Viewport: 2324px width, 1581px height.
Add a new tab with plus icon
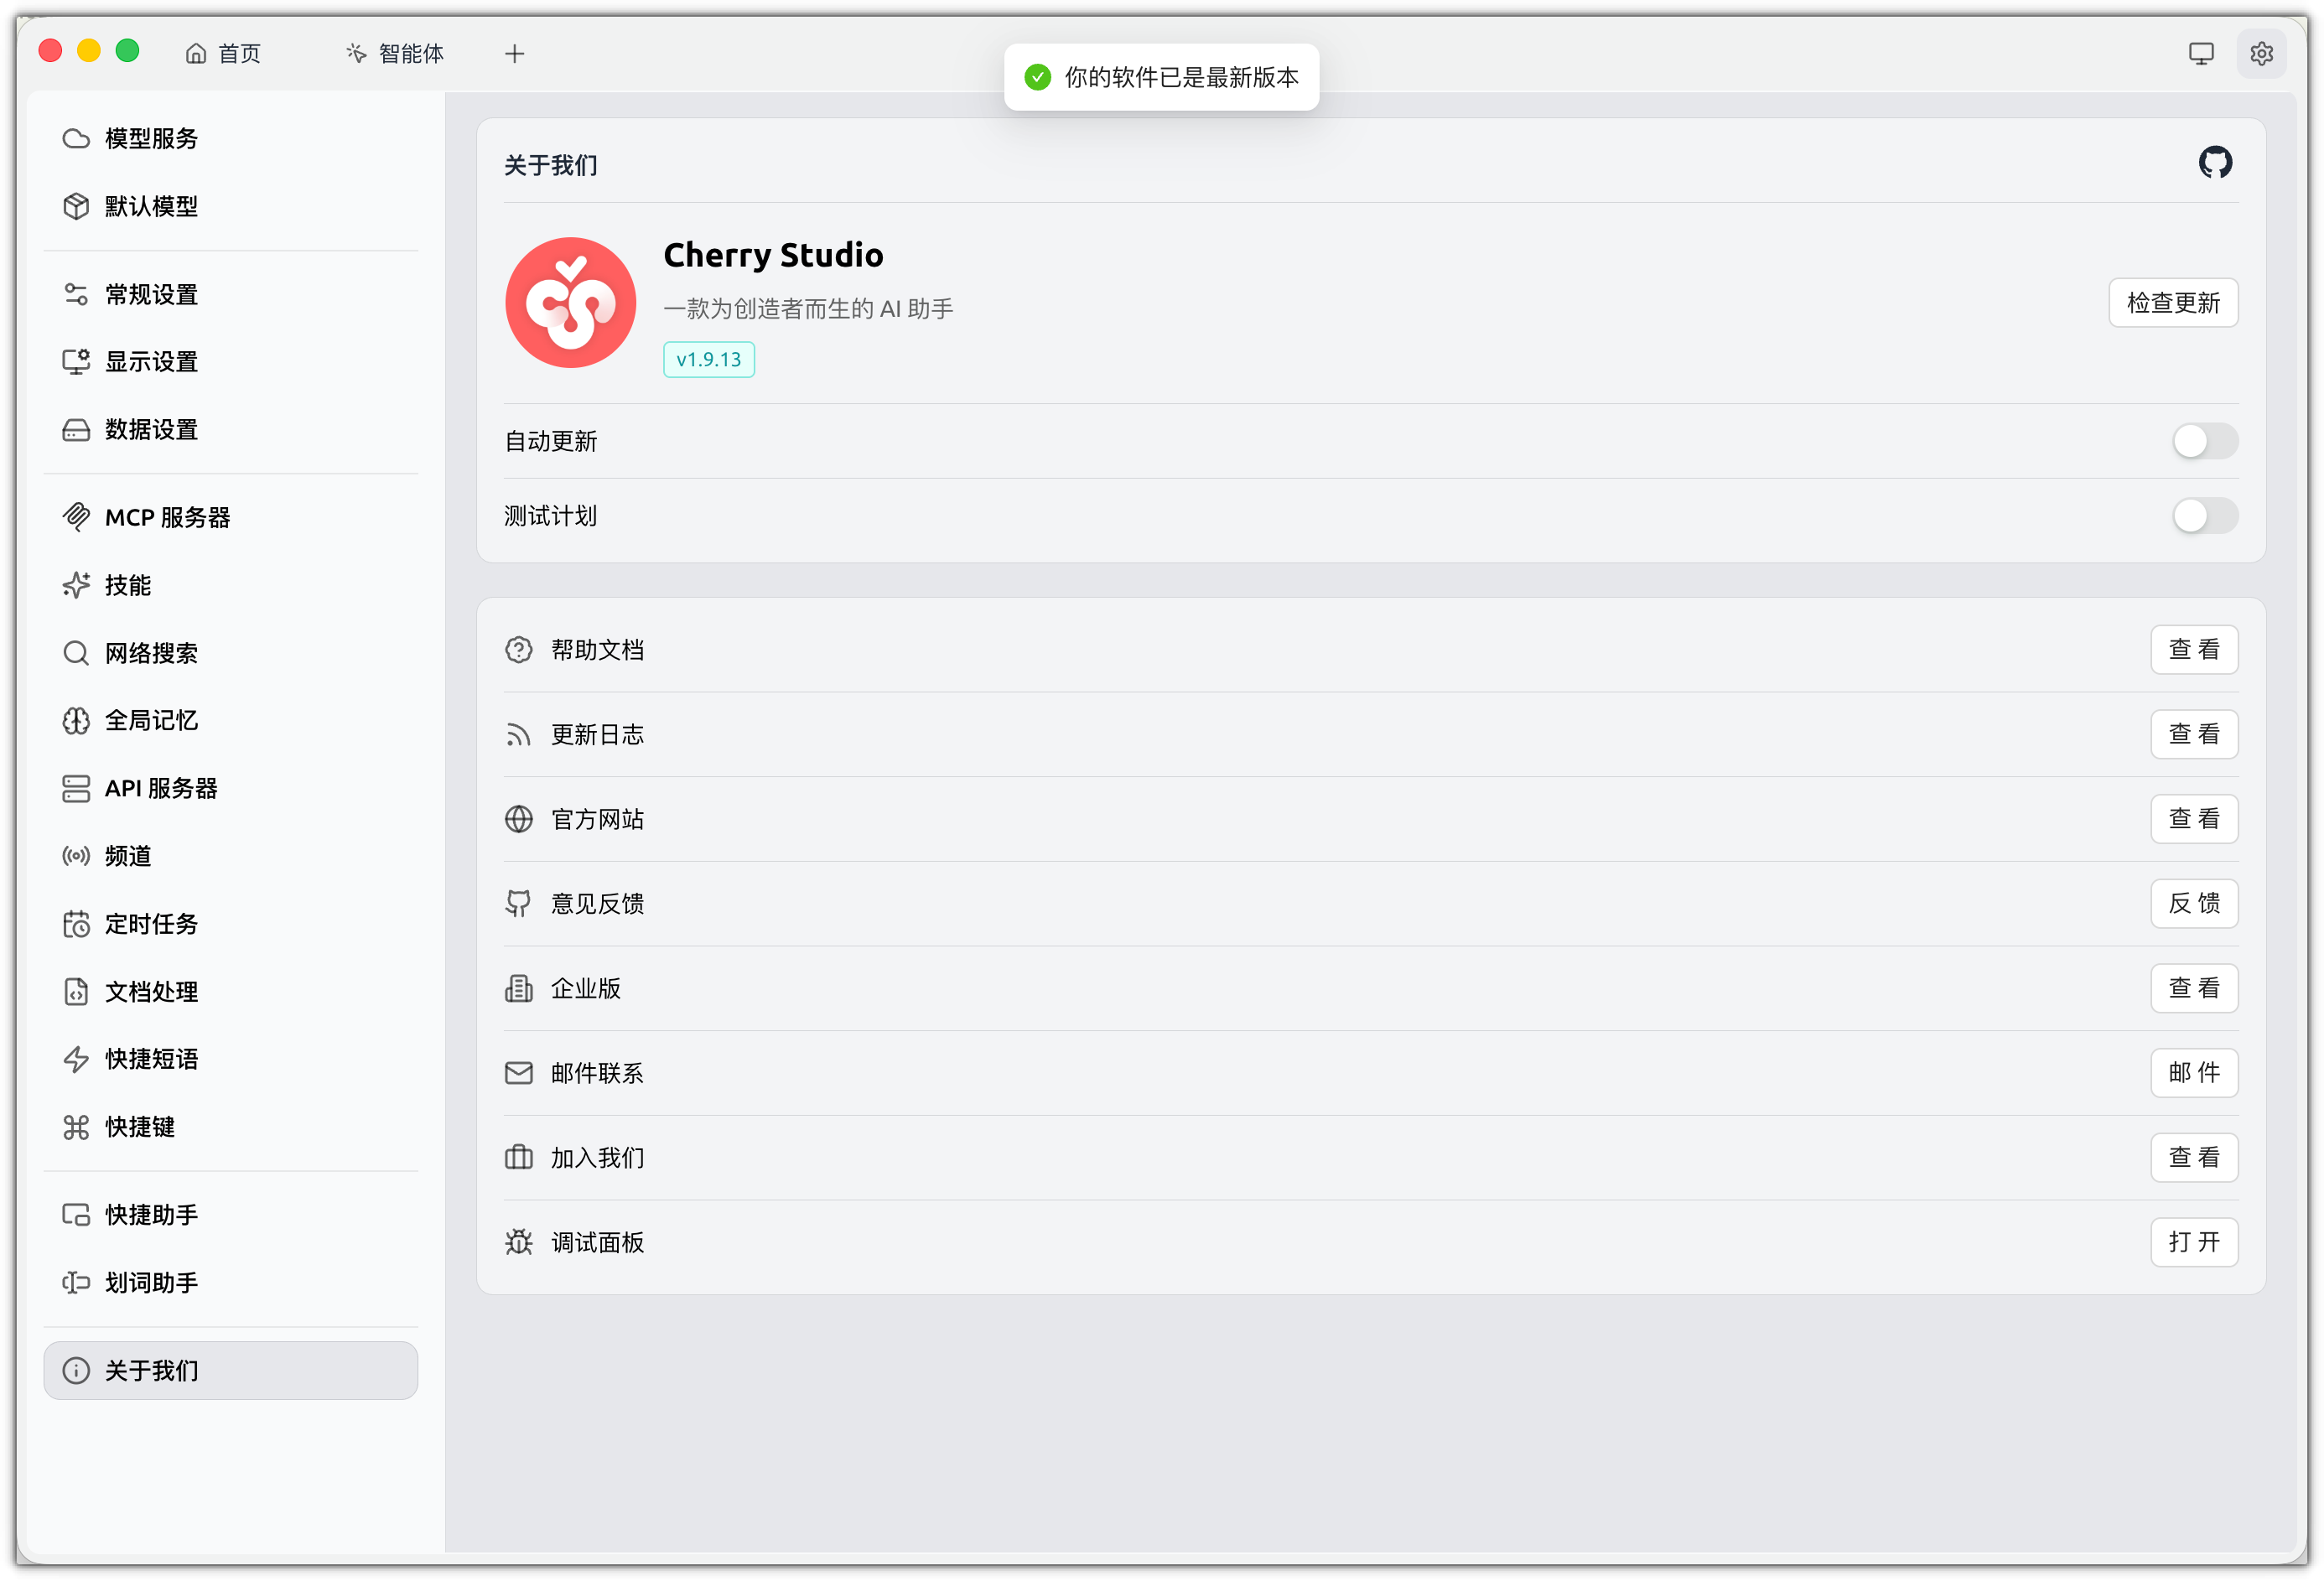point(514,53)
